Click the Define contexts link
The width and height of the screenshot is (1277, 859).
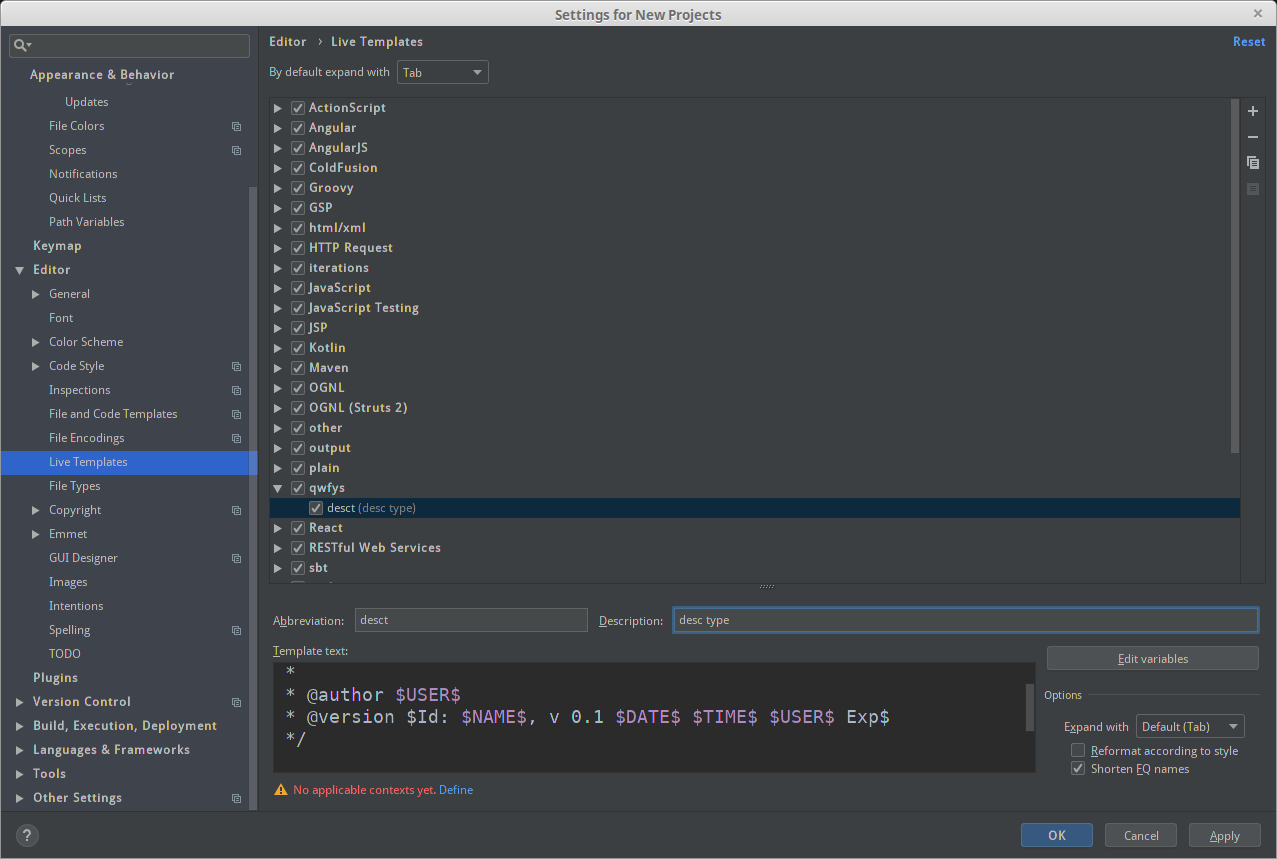pos(456,790)
